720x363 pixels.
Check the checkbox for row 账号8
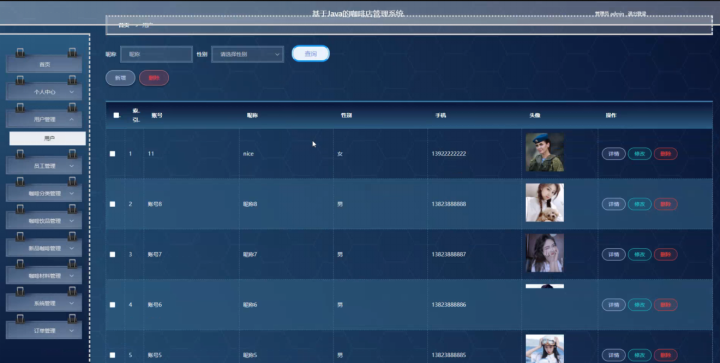click(x=112, y=204)
